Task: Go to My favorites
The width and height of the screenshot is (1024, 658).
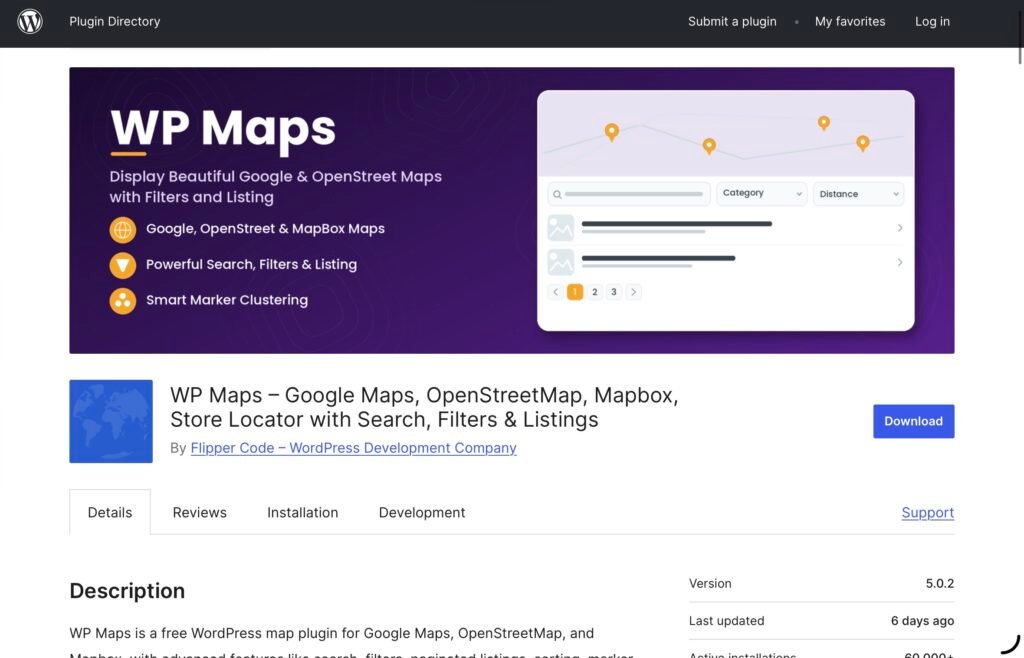Action: (x=850, y=22)
